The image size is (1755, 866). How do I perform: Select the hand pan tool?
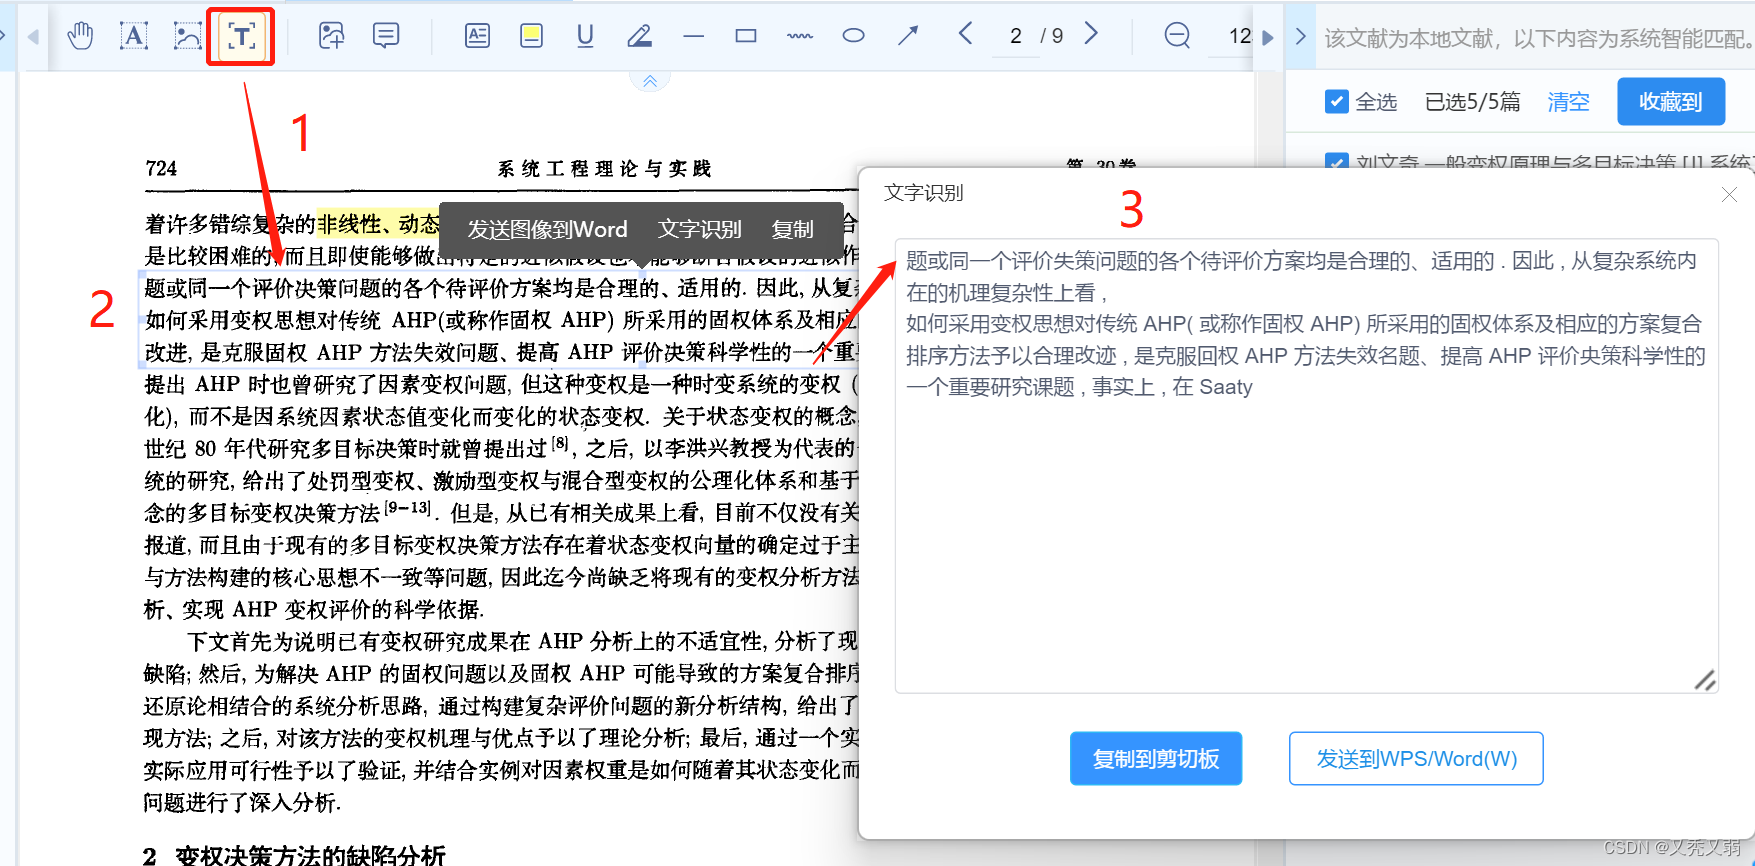(x=80, y=36)
